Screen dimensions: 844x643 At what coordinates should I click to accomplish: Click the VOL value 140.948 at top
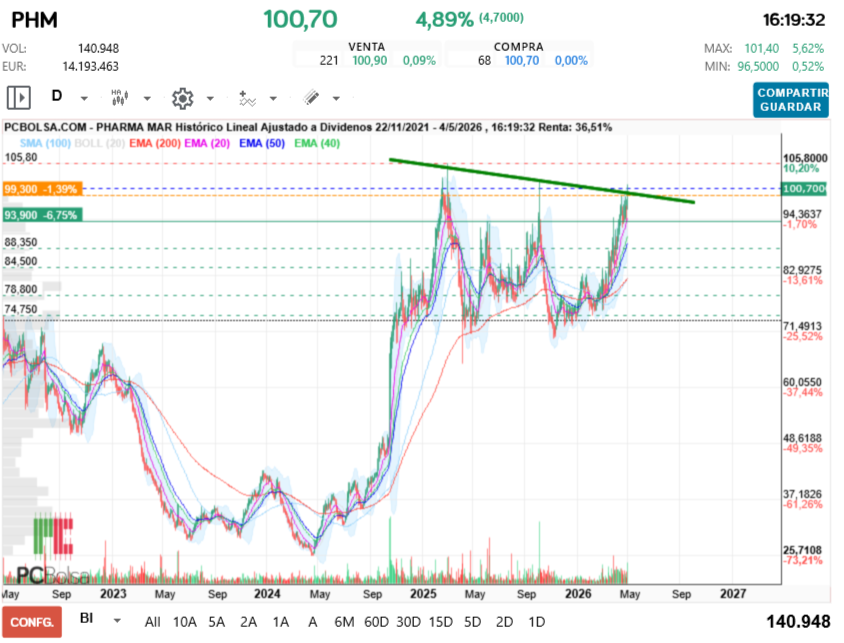click(x=98, y=48)
